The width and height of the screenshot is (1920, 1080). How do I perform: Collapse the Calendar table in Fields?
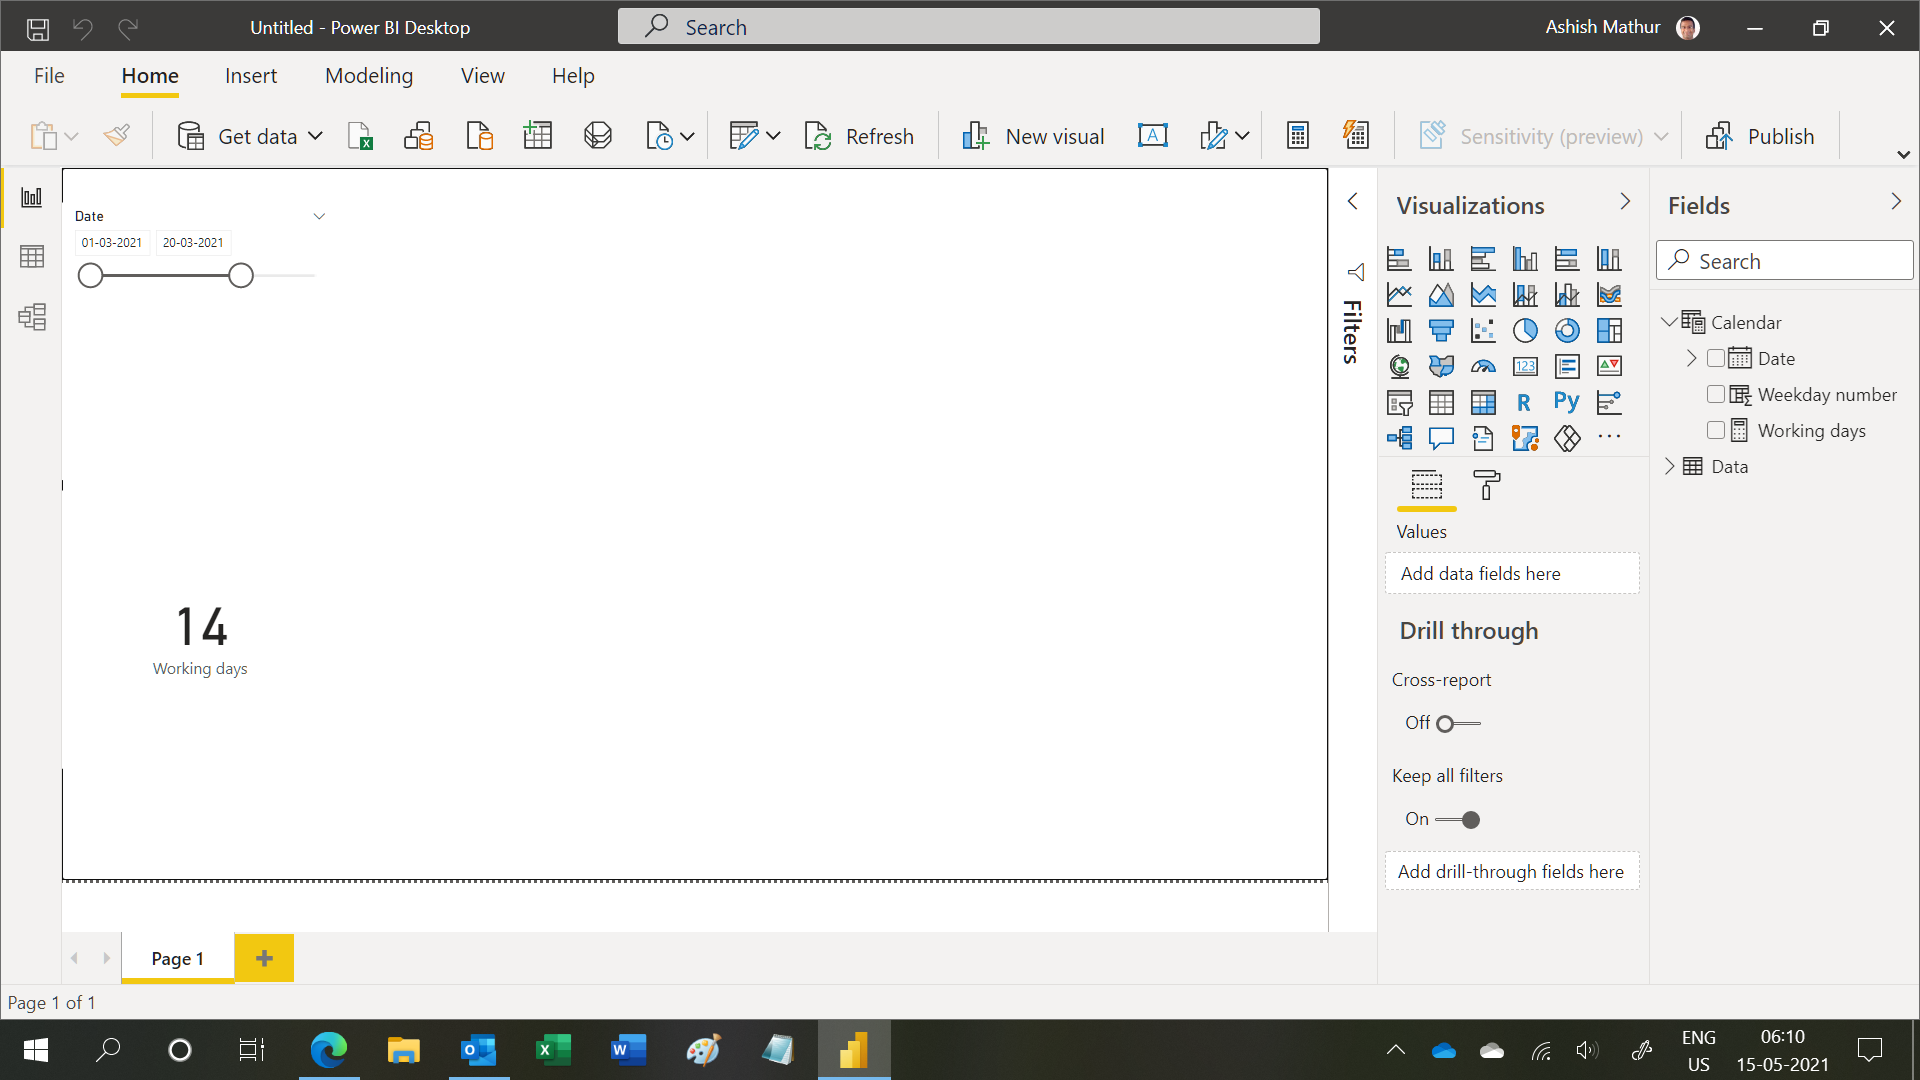pyautogui.click(x=1669, y=322)
